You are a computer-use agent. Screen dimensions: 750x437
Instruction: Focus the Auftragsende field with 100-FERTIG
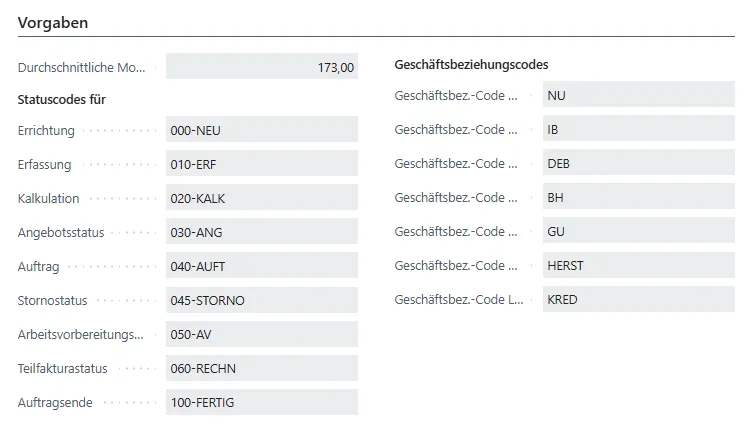coord(262,402)
